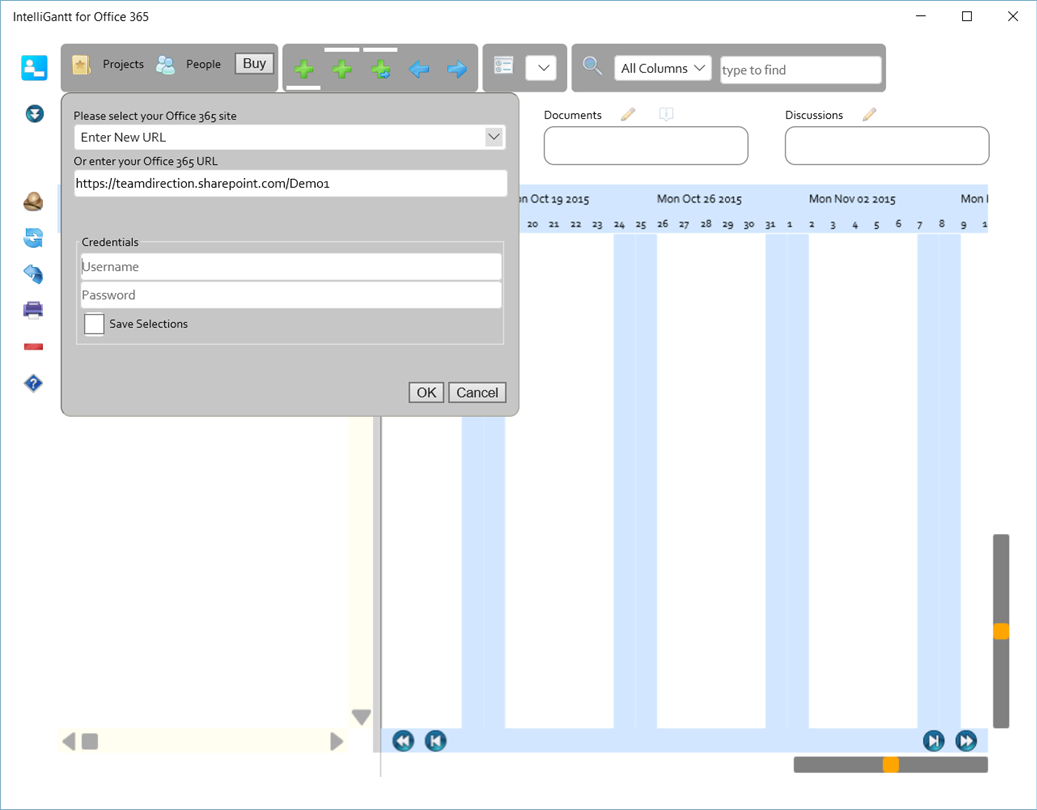Click the 'type to find' search field

[800, 69]
